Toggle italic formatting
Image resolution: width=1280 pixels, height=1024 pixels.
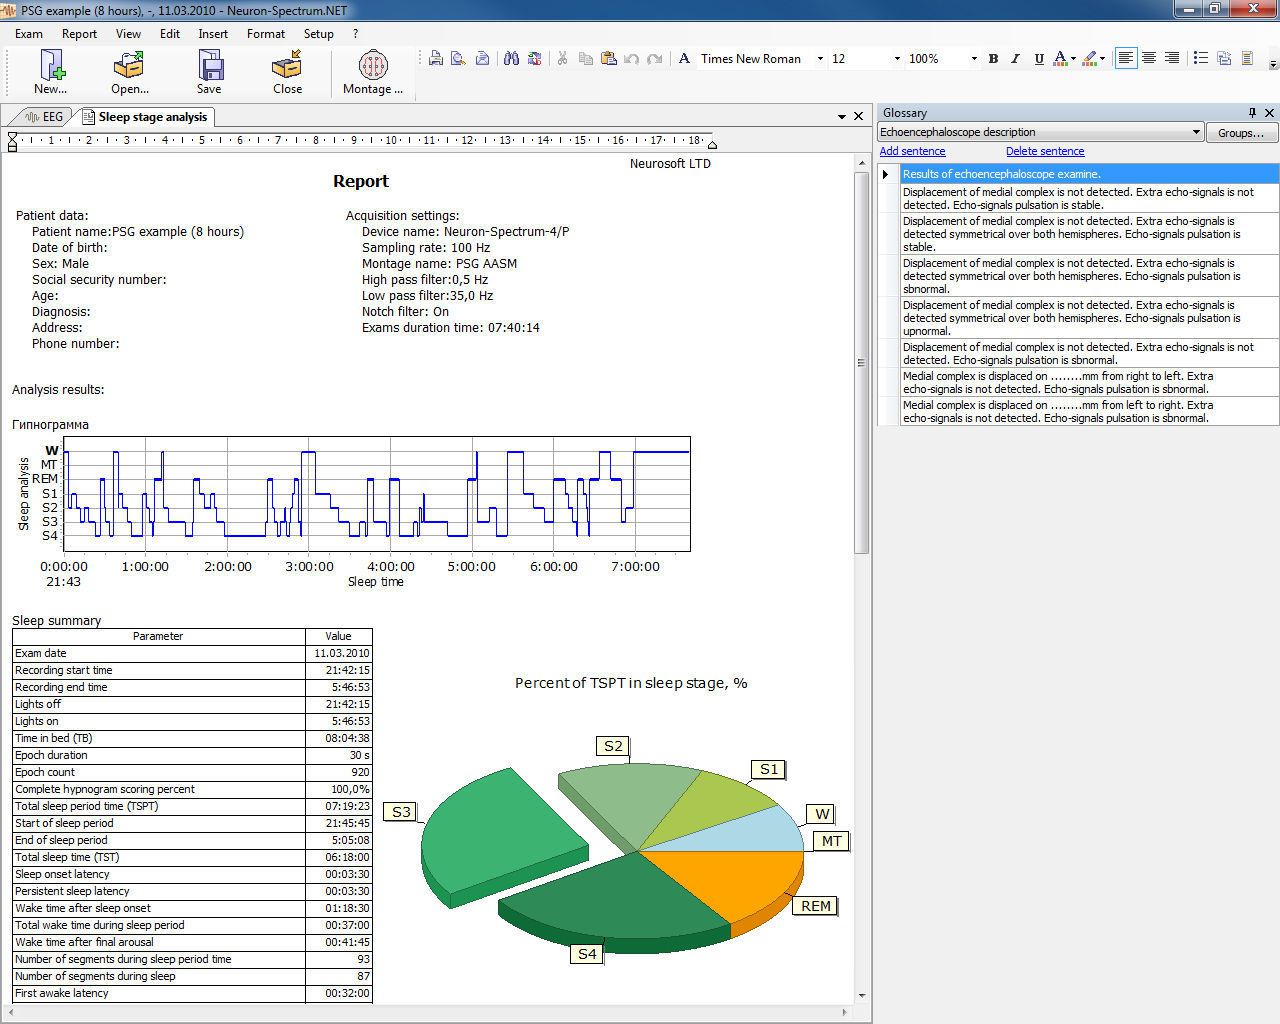tap(1016, 59)
